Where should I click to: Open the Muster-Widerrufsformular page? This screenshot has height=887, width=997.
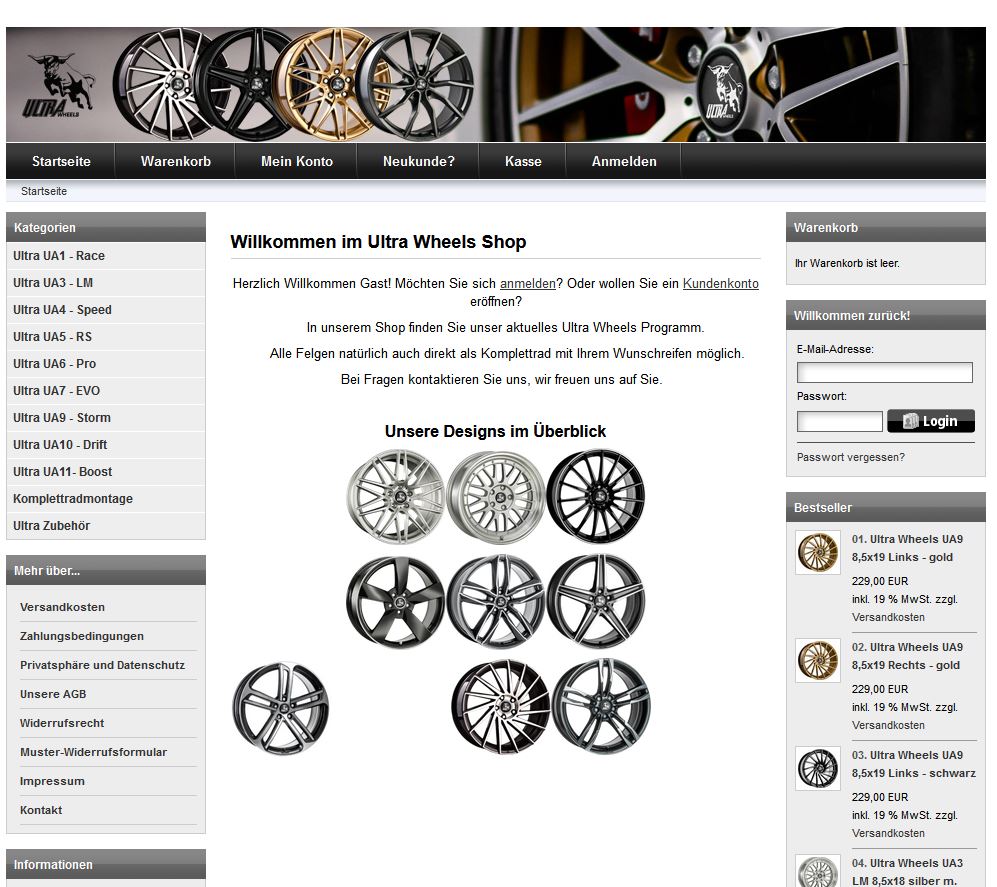click(x=93, y=752)
